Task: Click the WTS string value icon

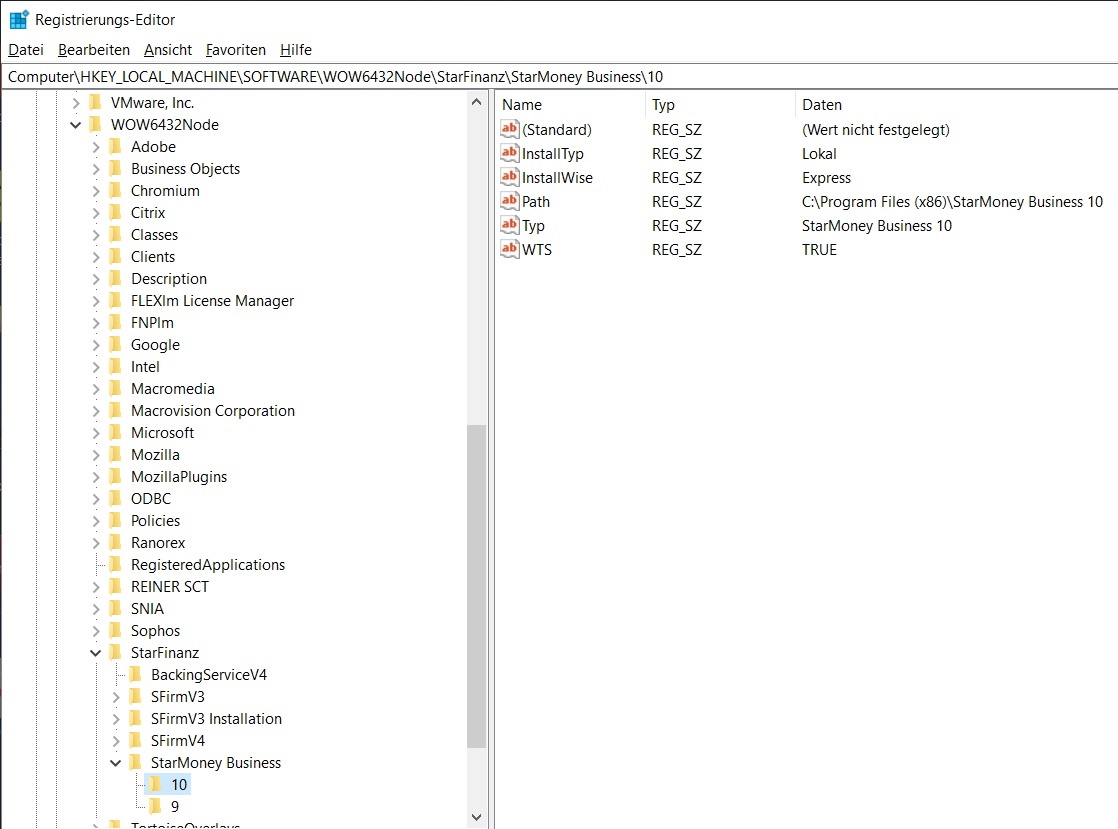Action: click(x=509, y=249)
